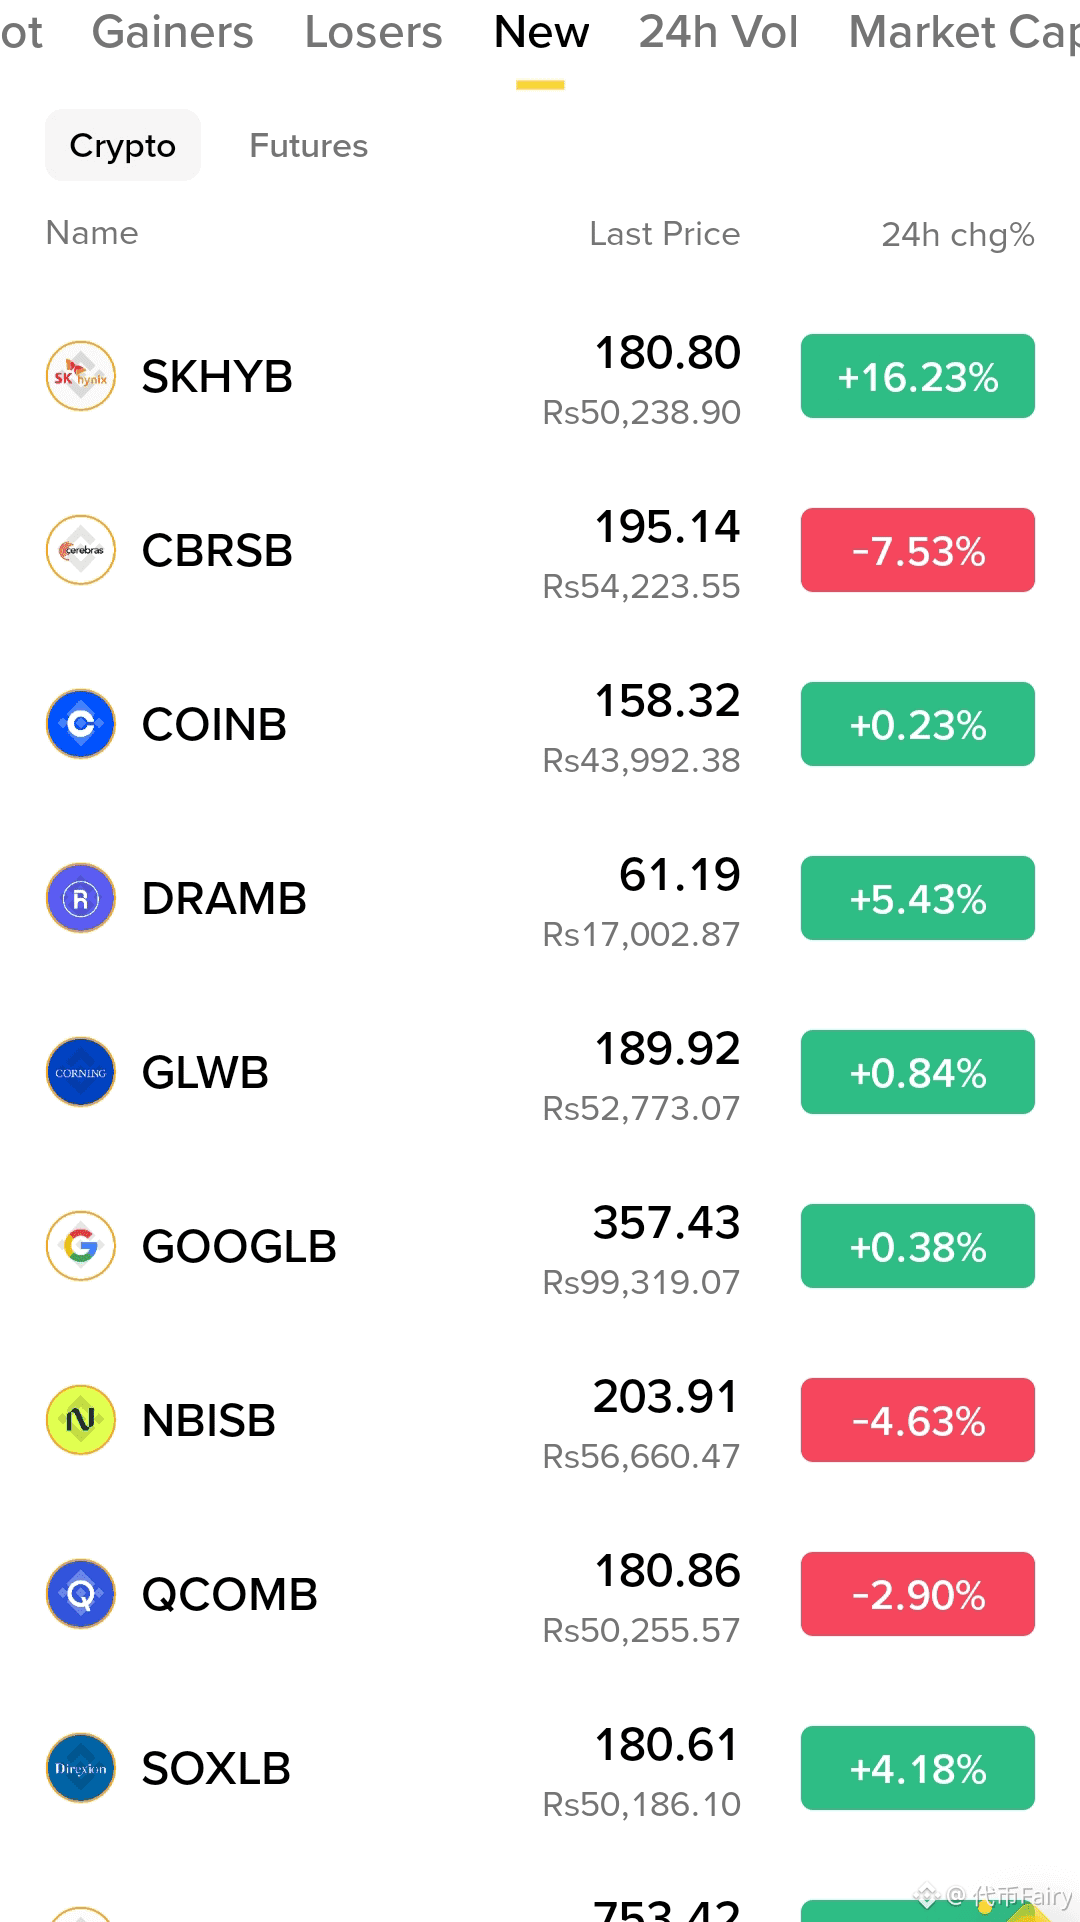
Task: Sort by Last Price column
Action: [x=665, y=234]
